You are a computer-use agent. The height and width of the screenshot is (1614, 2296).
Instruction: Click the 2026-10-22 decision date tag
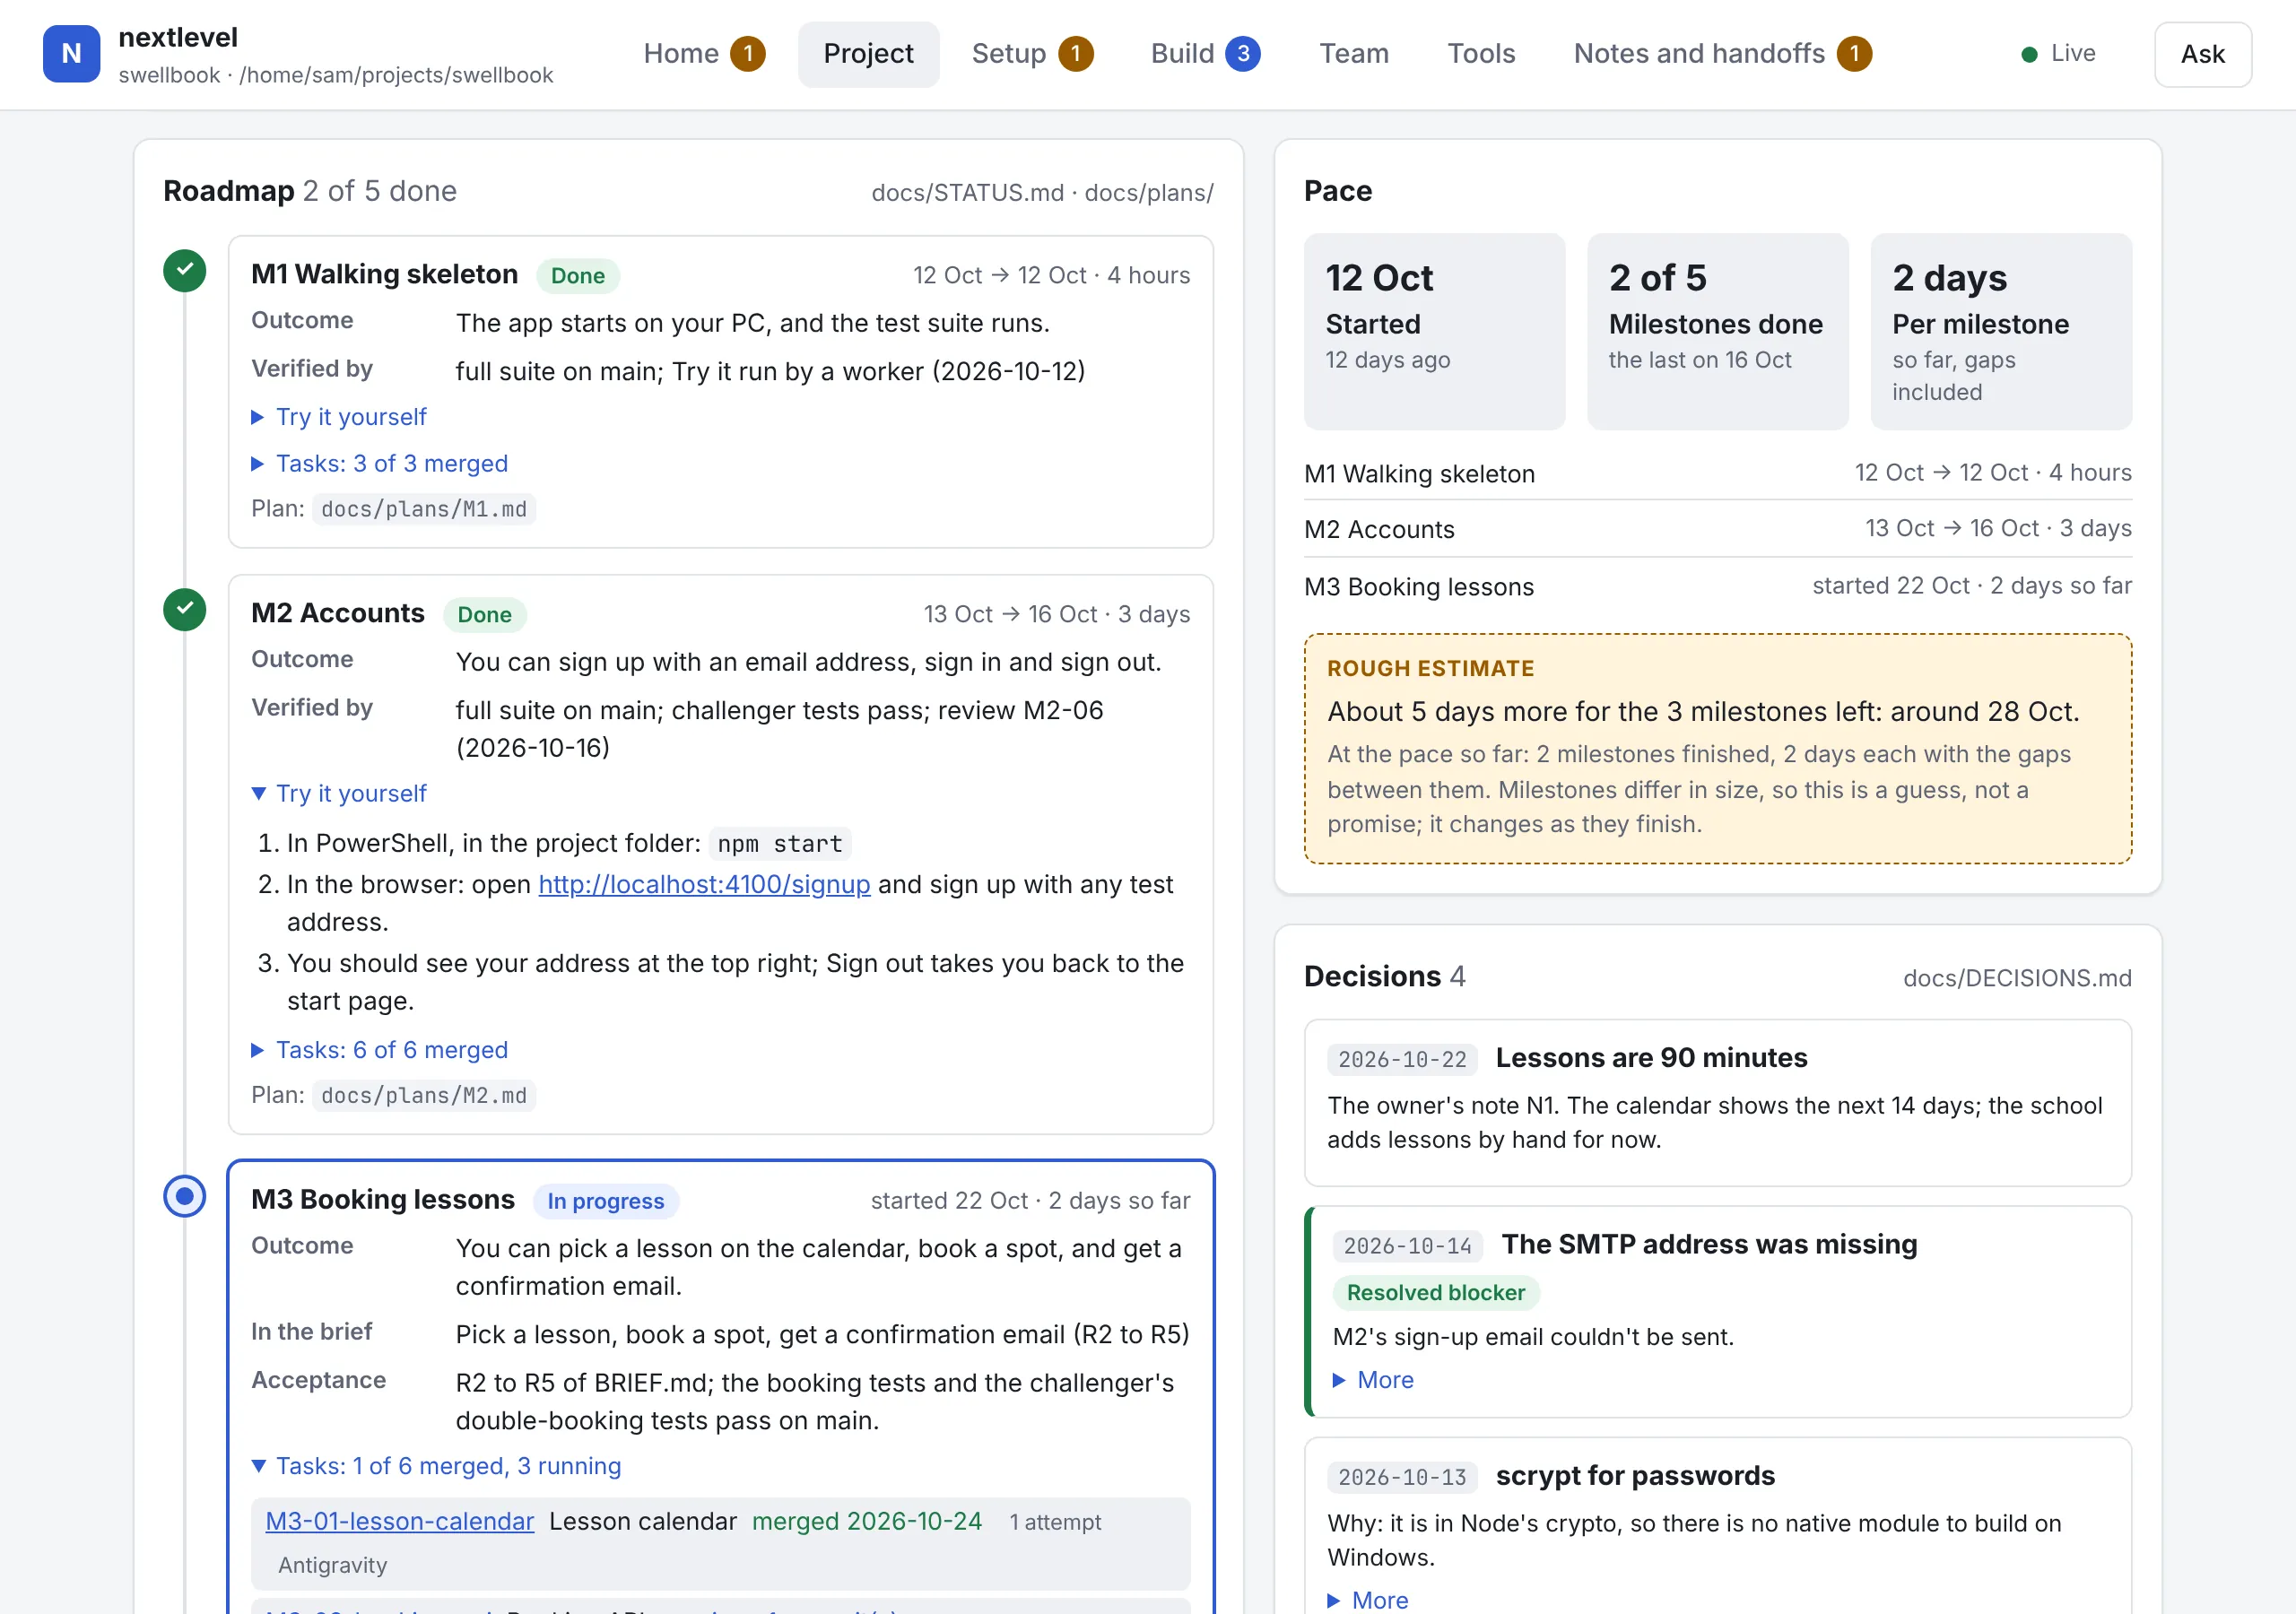coord(1402,1059)
